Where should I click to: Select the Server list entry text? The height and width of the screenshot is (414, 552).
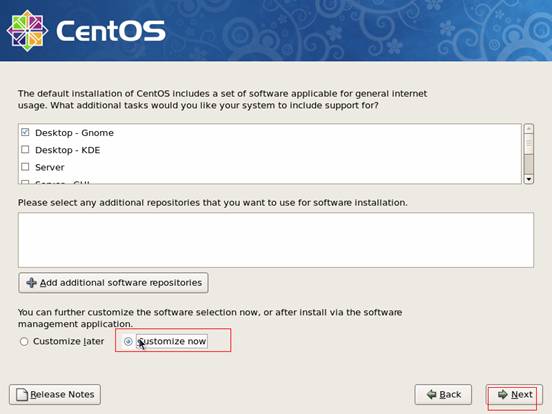coord(50,167)
